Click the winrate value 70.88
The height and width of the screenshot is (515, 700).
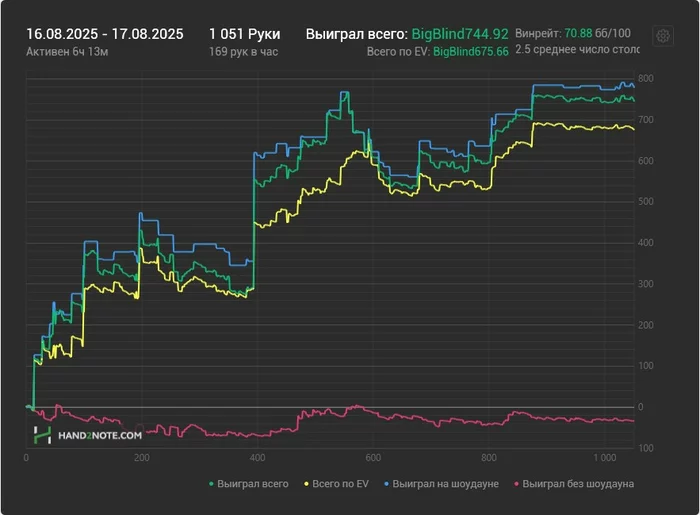578,33
